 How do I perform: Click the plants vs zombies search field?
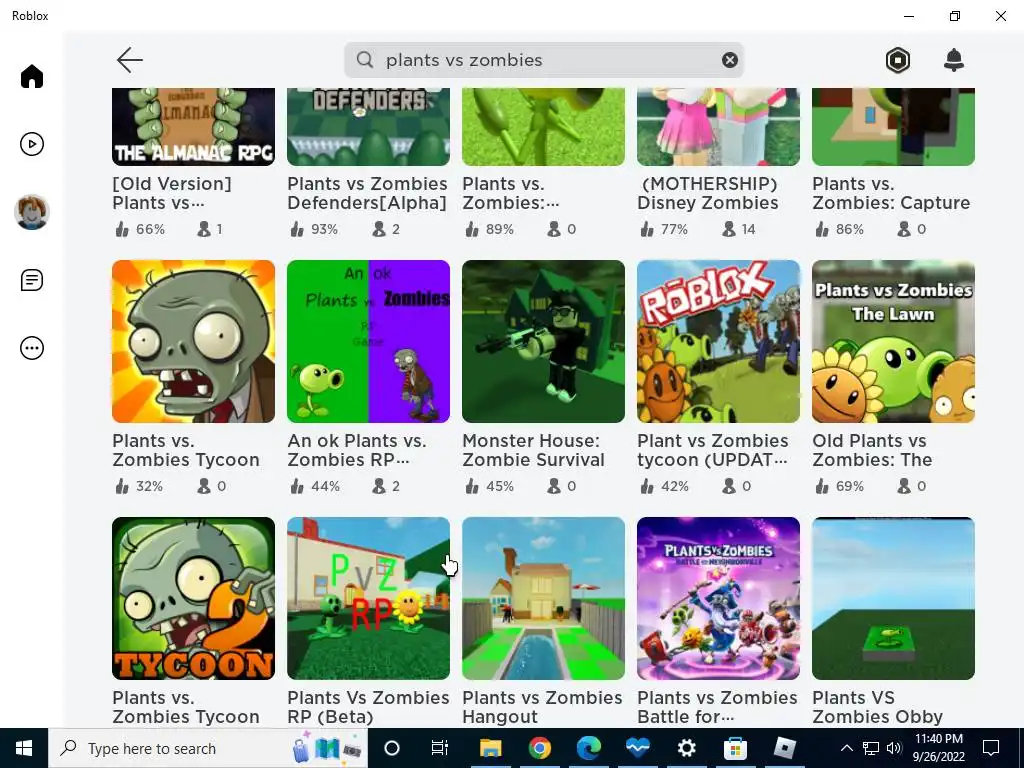click(x=543, y=60)
